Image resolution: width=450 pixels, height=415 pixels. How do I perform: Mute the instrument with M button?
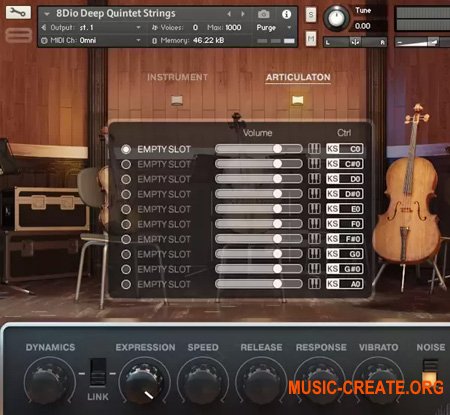click(311, 39)
